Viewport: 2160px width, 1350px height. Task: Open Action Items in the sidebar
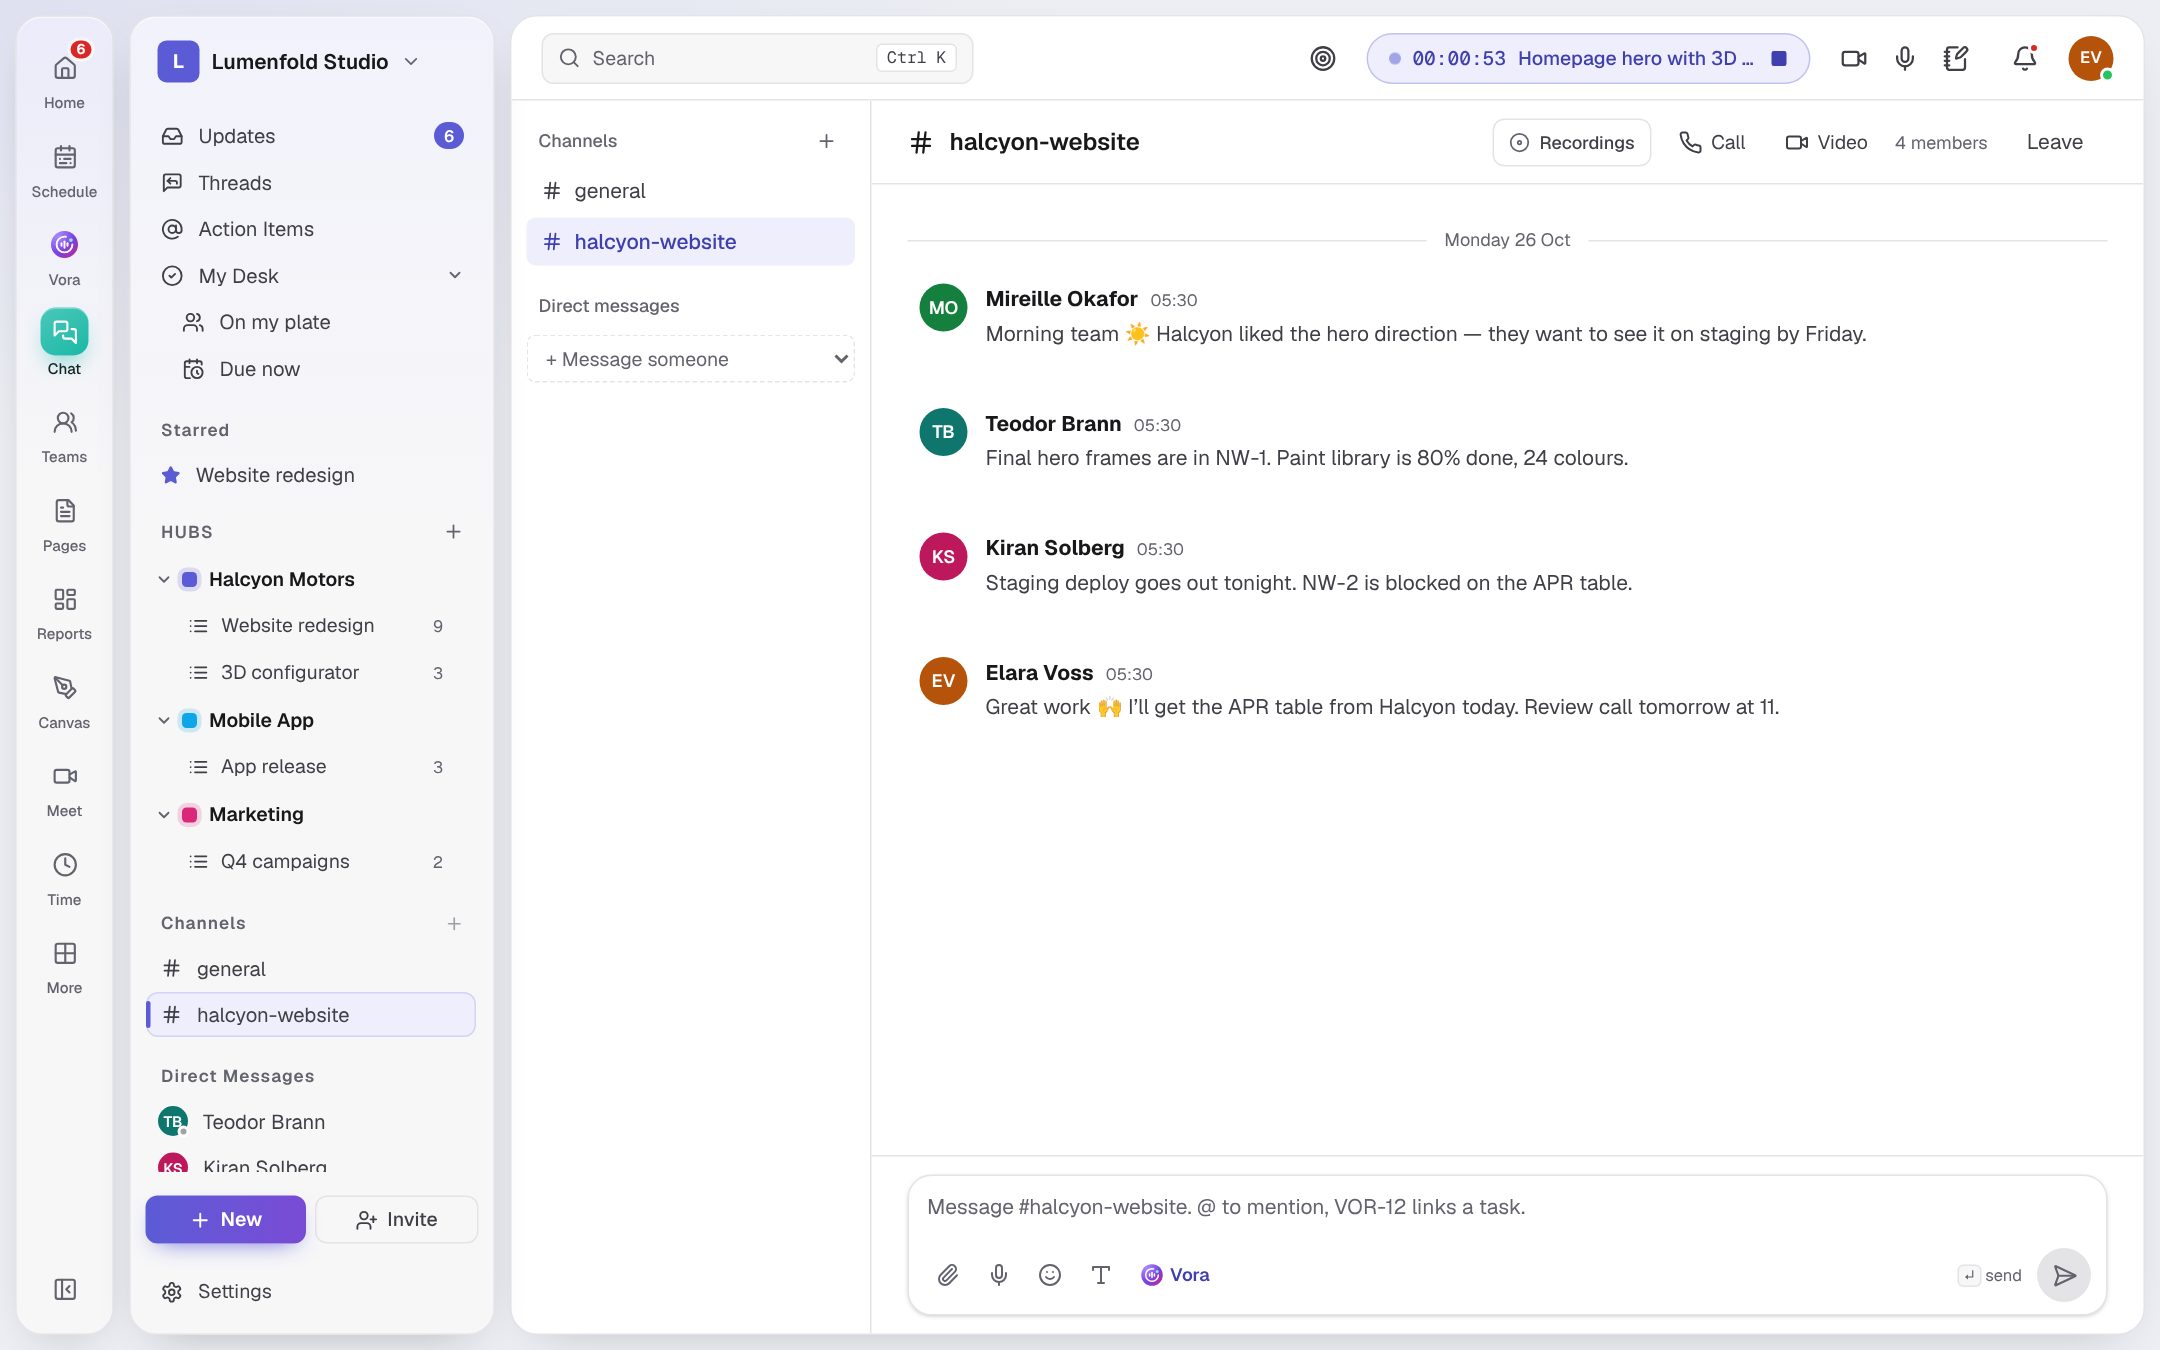(311, 229)
